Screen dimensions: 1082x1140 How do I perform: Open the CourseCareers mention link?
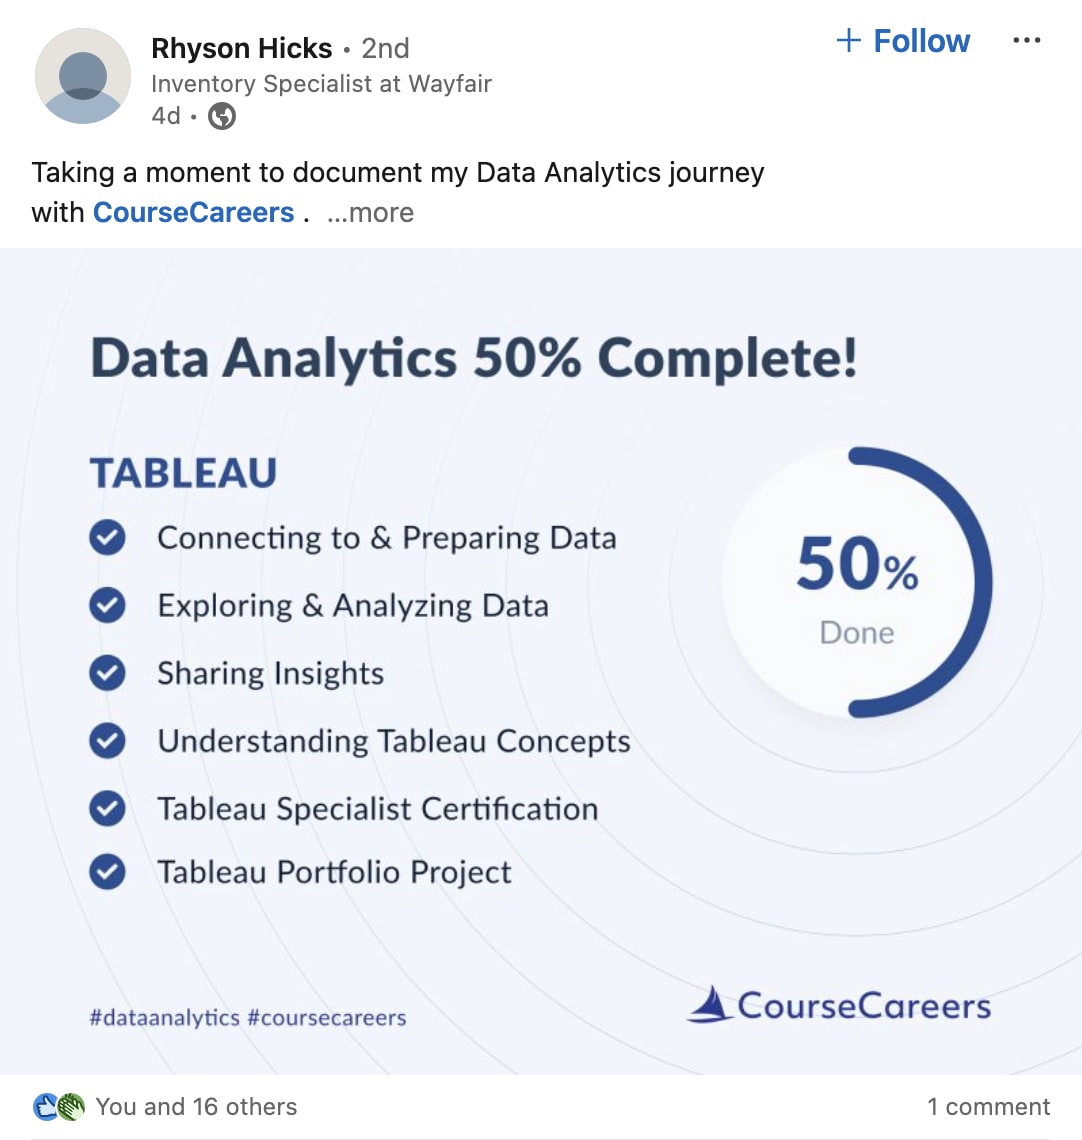coord(193,212)
